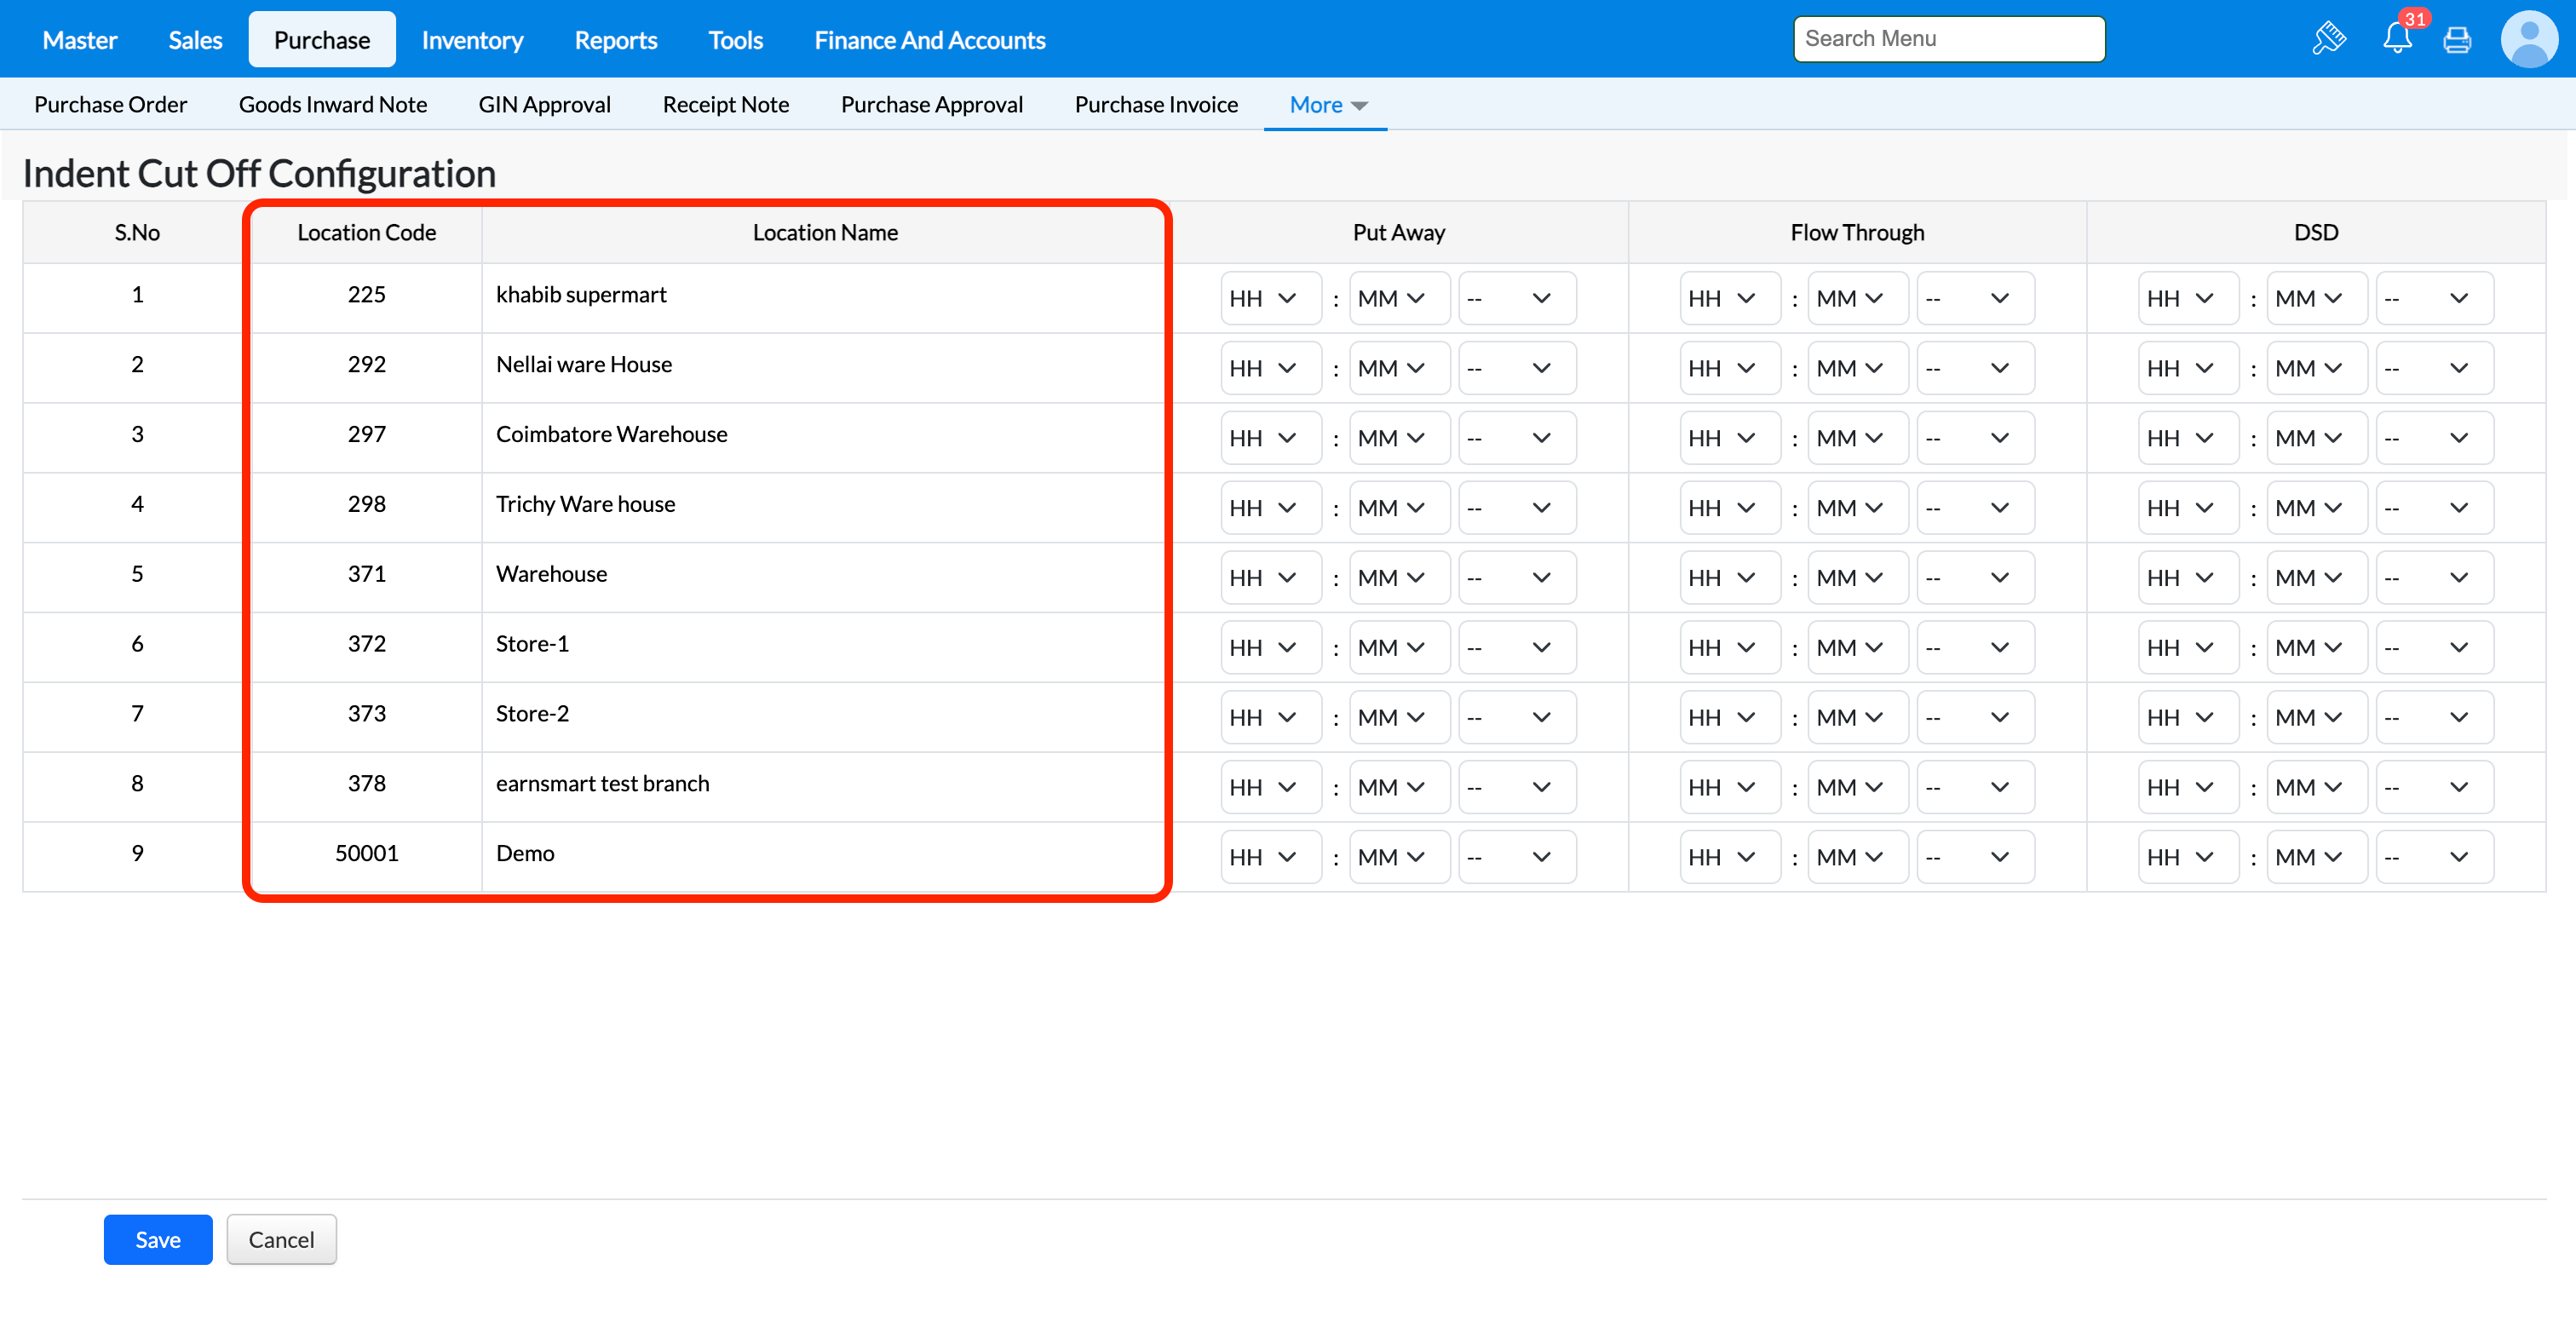Image resolution: width=2576 pixels, height=1339 pixels.
Task: Focus the Search Menu input field
Action: click(1948, 39)
